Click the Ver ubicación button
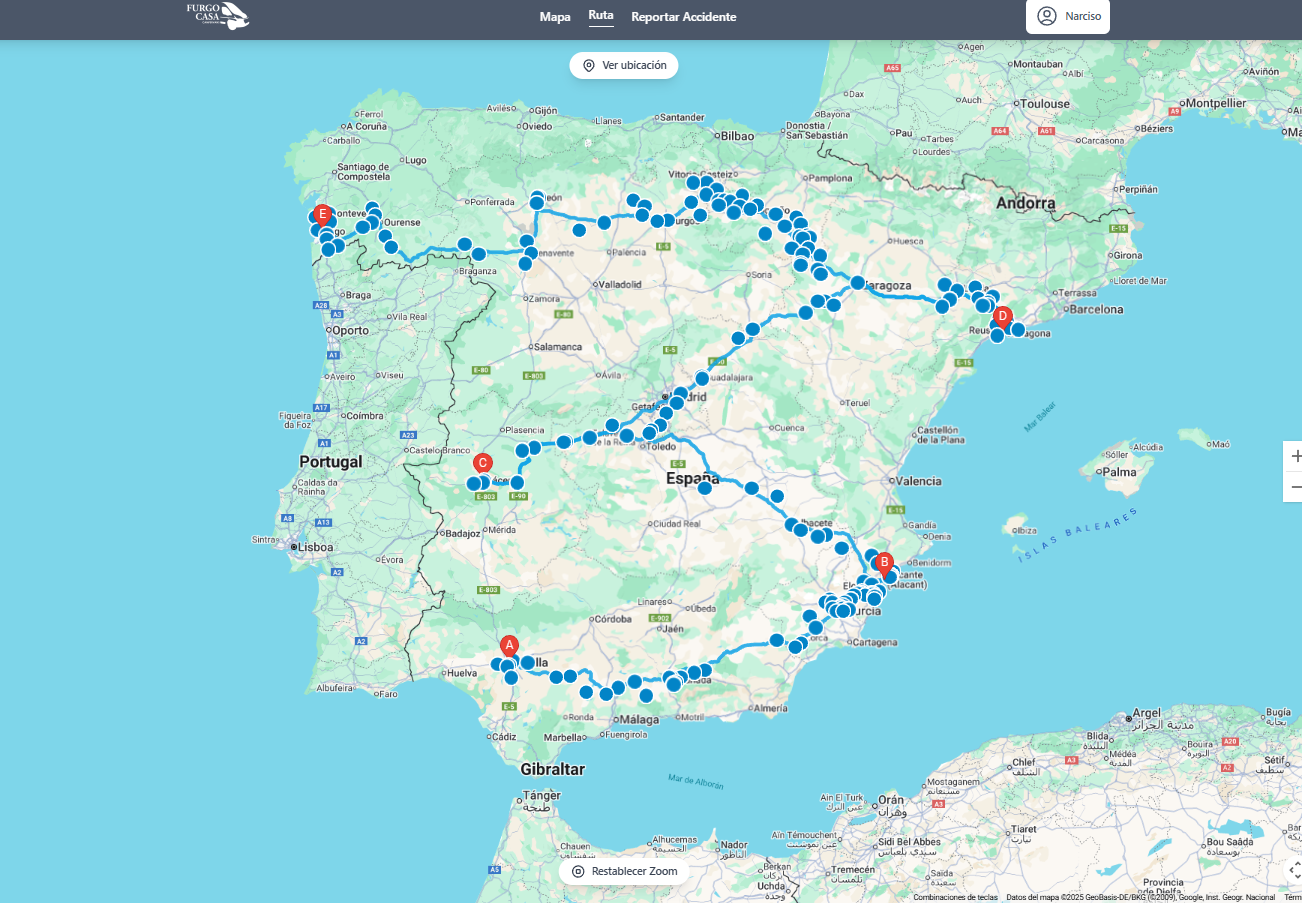 coord(624,65)
